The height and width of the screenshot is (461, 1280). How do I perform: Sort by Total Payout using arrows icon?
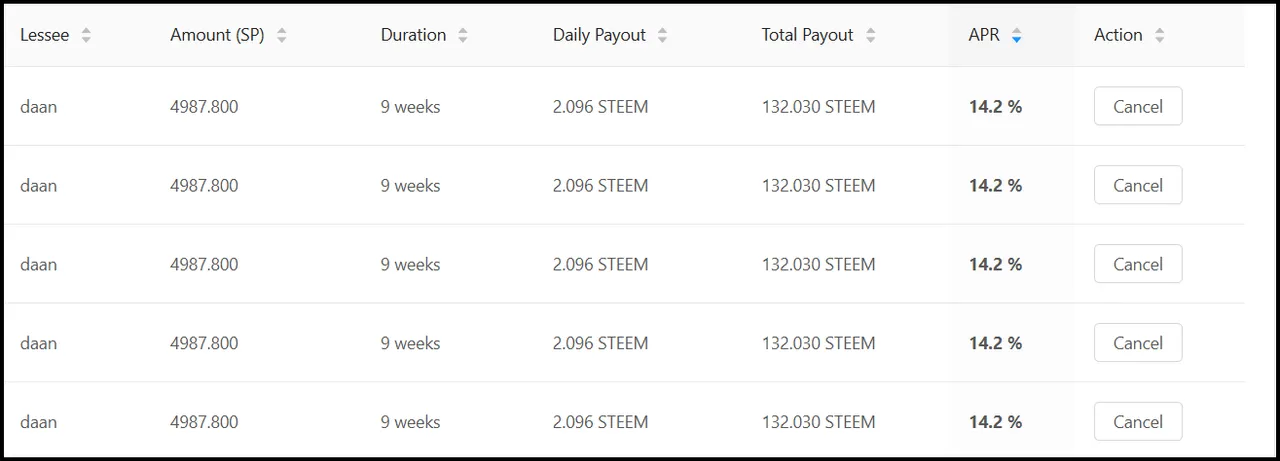[x=870, y=35]
